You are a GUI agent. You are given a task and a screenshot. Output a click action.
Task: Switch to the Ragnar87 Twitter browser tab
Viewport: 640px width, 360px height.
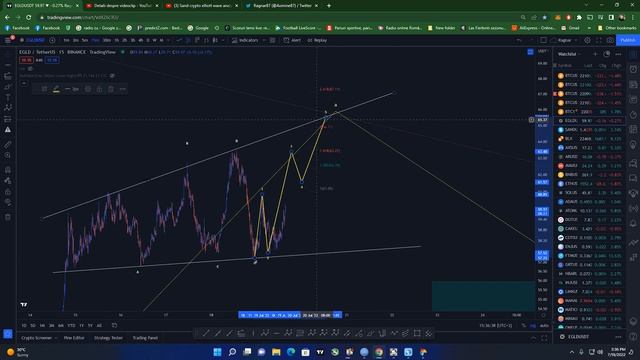[x=282, y=6]
